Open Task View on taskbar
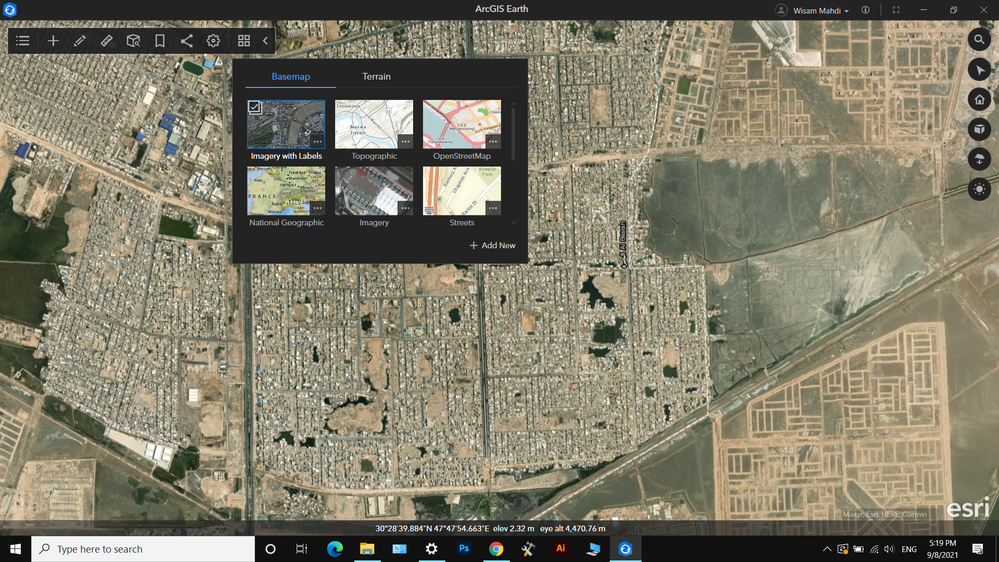This screenshot has width=999, height=562. pyautogui.click(x=302, y=549)
